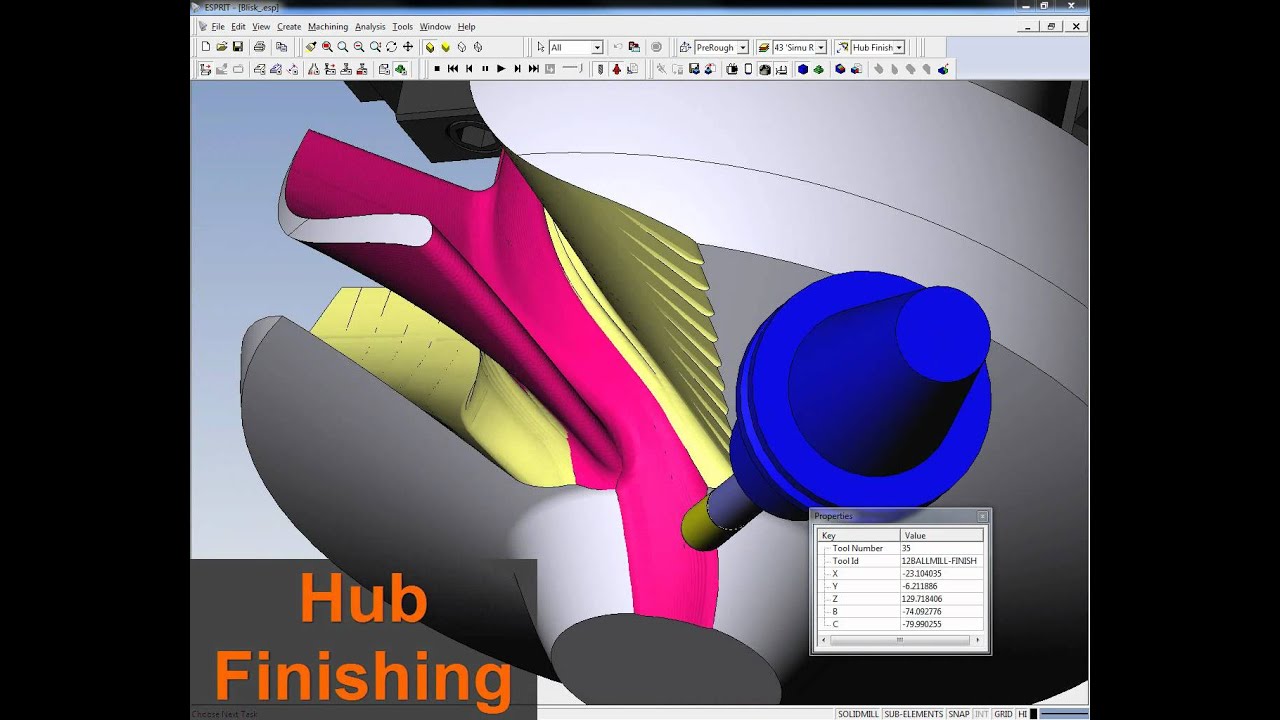
Task: Select the plain Zoom magnifier tool
Action: [x=343, y=47]
